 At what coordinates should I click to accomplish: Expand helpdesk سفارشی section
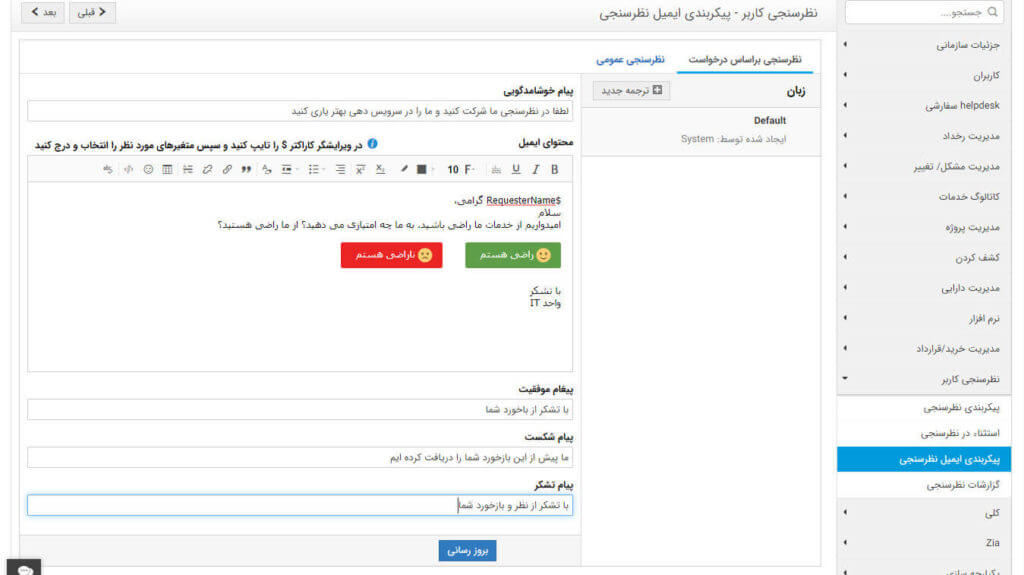(x=923, y=105)
